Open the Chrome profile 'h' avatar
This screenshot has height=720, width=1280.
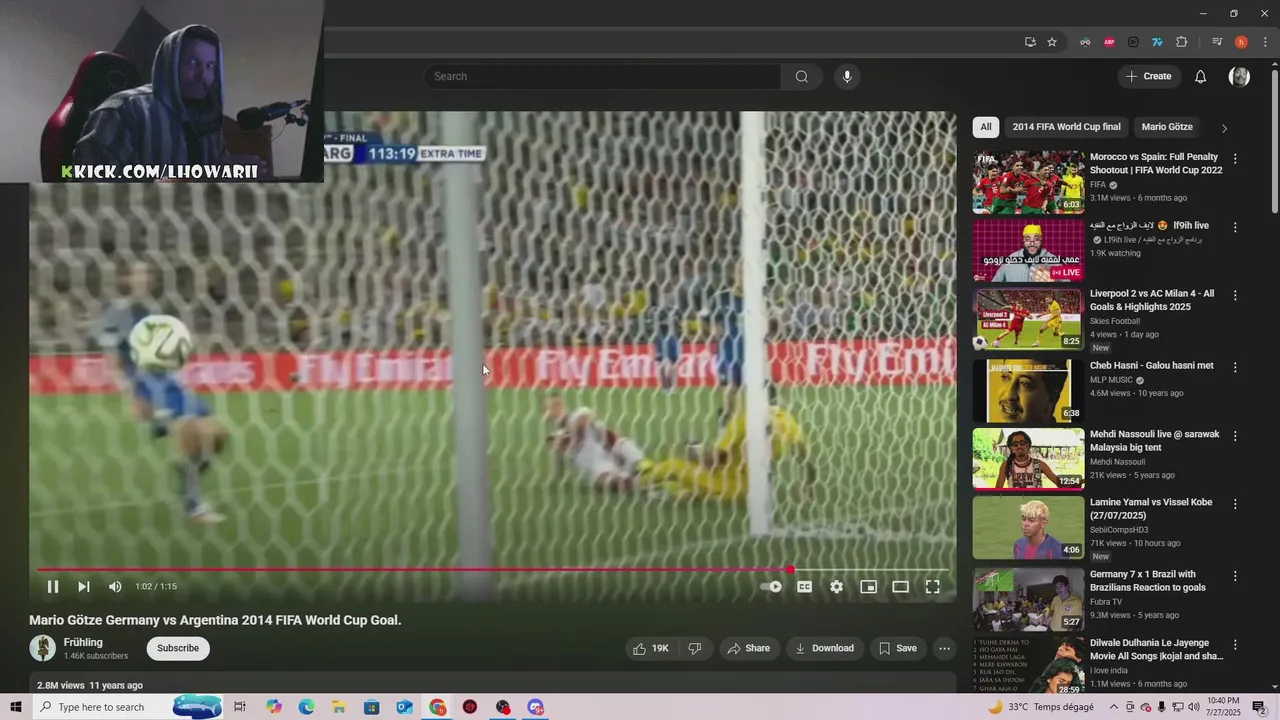click(1241, 42)
